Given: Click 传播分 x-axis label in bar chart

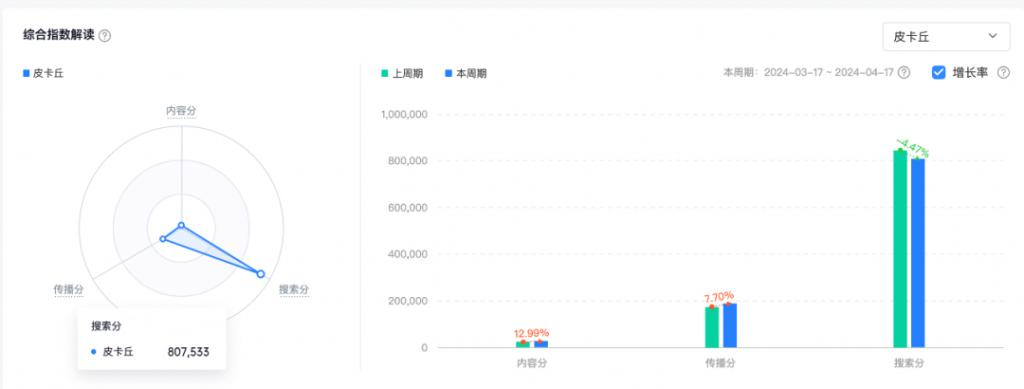Looking at the screenshot, I should 720,363.
